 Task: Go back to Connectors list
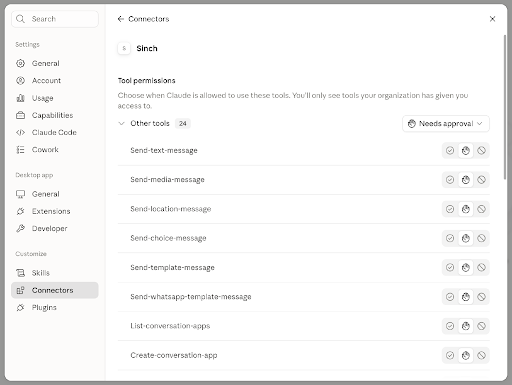[143, 19]
